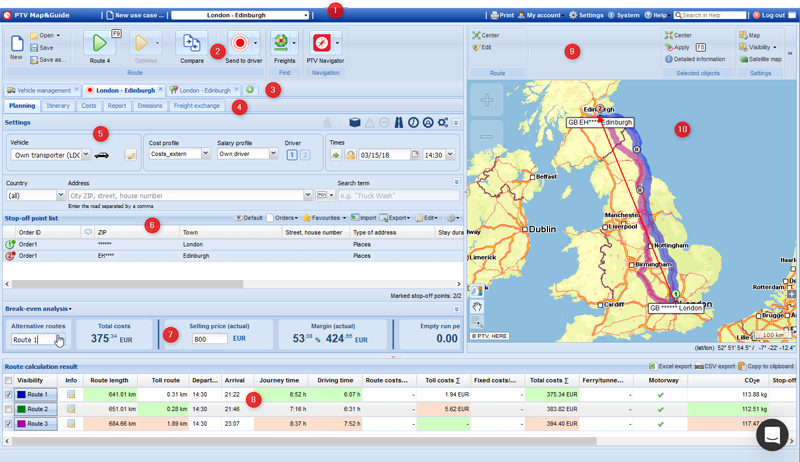
Task: Click the Search in Help field
Action: point(710,15)
